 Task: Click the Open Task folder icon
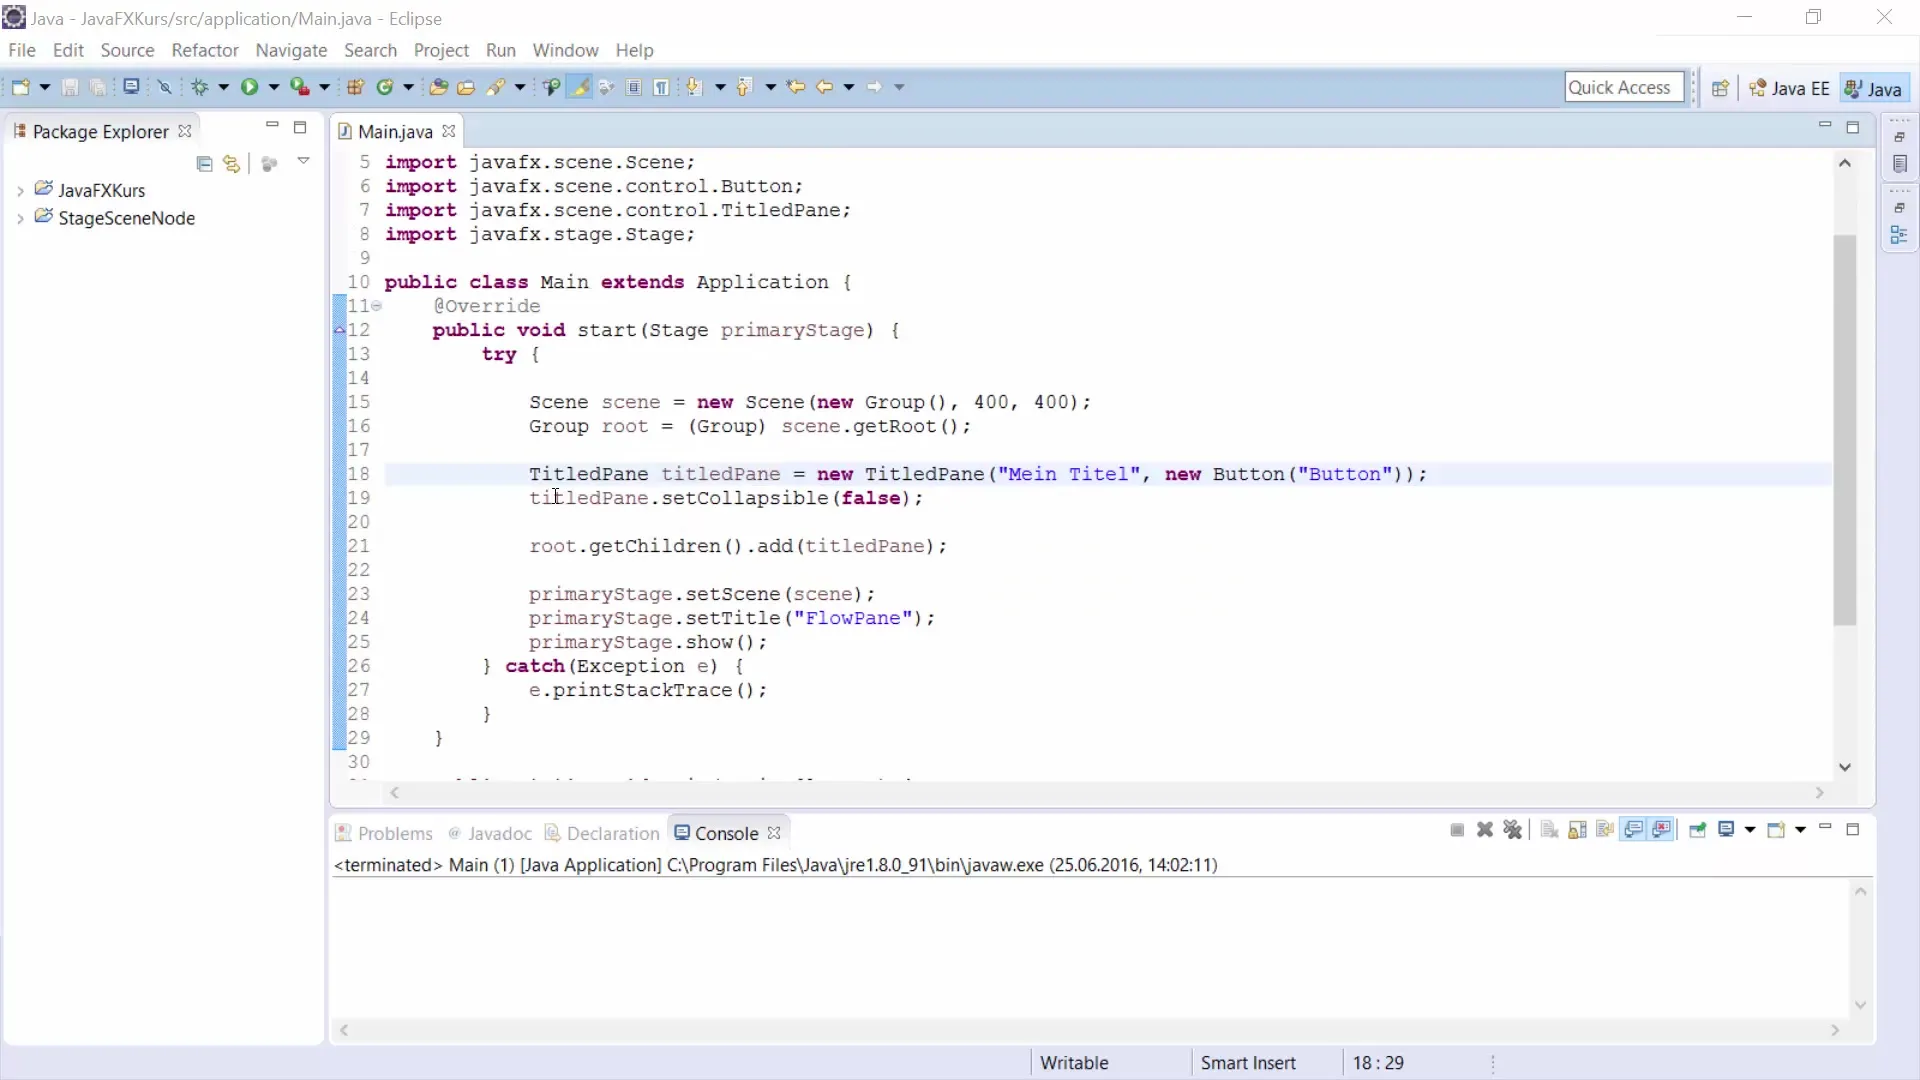[x=466, y=87]
